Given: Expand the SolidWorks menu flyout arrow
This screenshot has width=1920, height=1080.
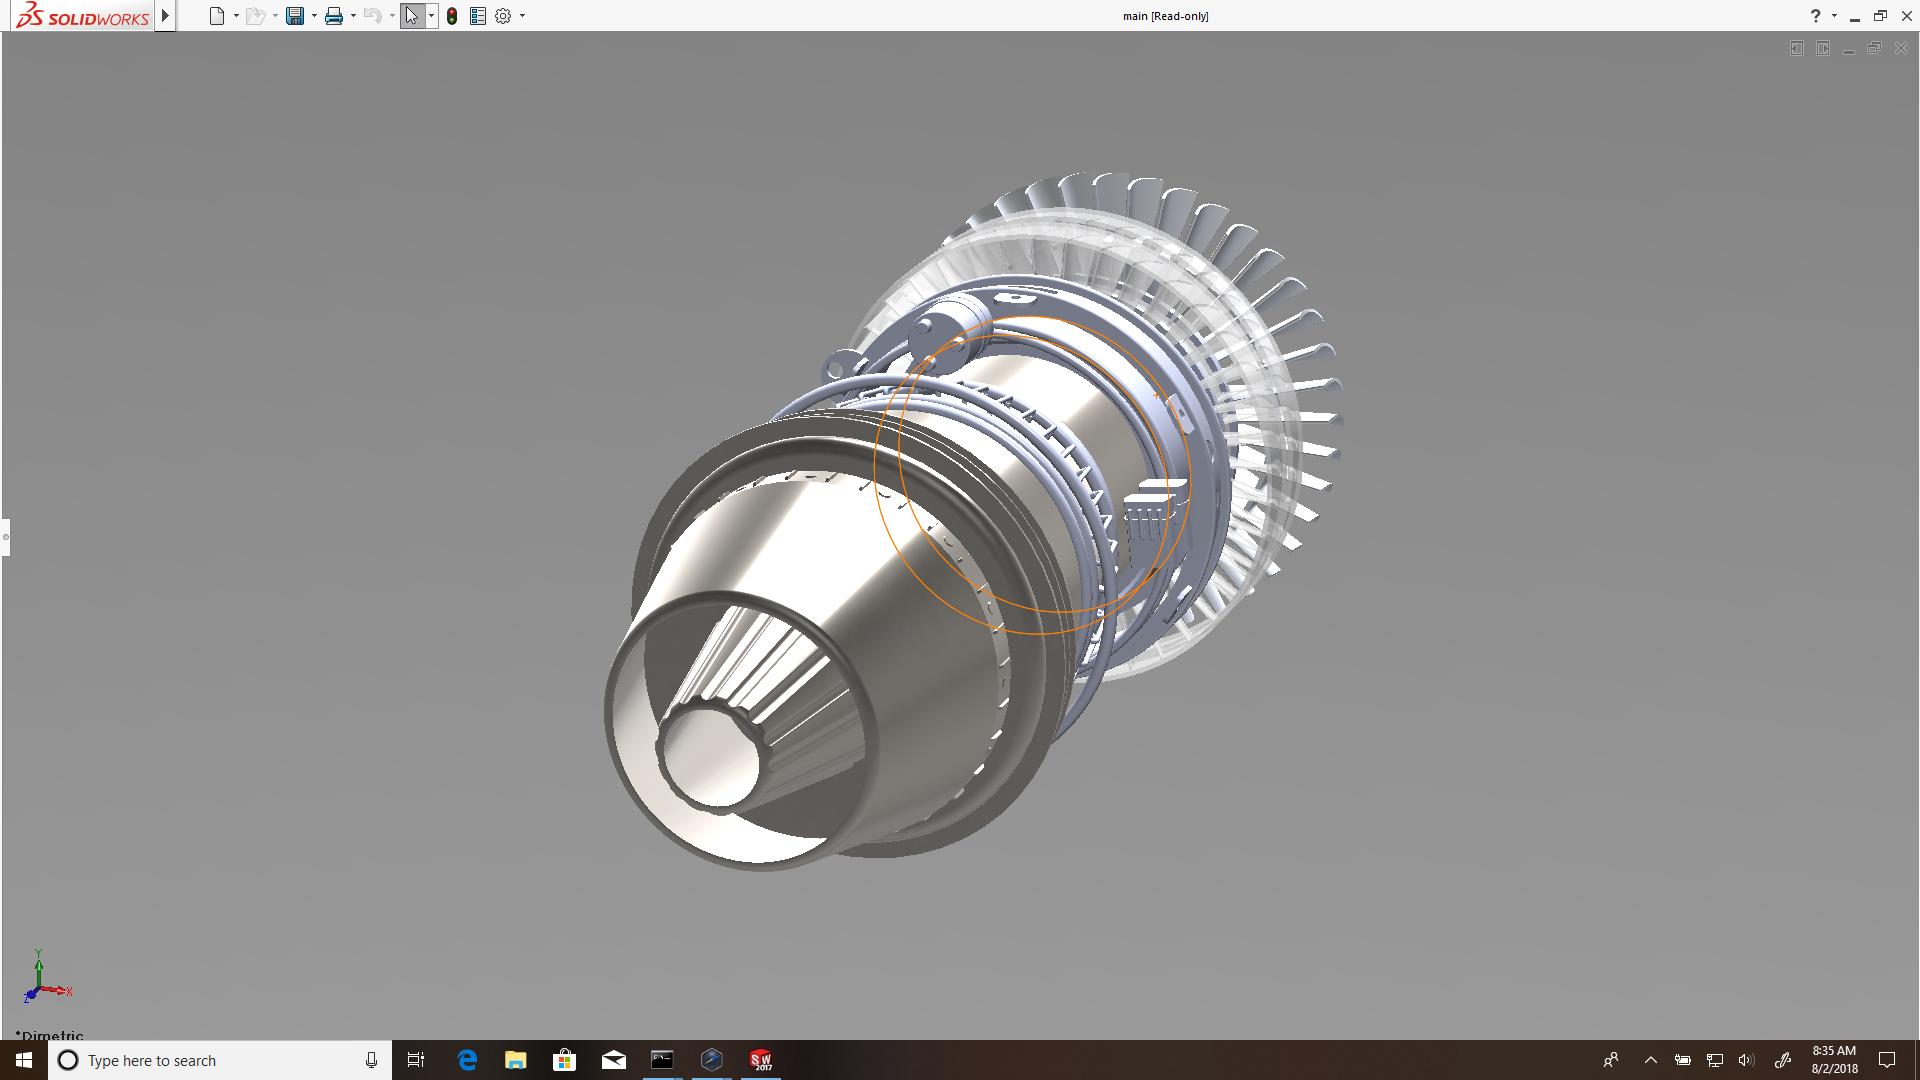Looking at the screenshot, I should click(165, 16).
